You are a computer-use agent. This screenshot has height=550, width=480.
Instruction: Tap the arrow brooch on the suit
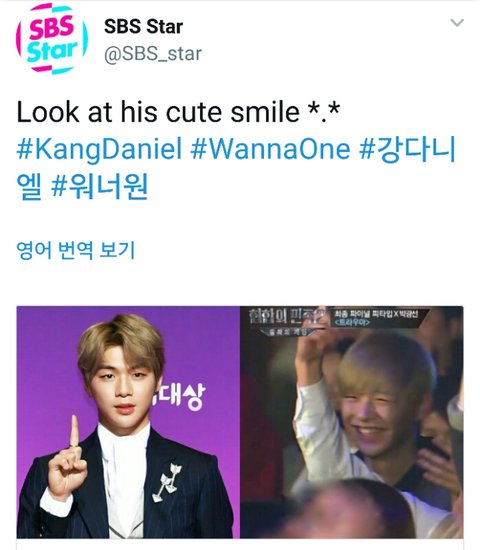click(167, 481)
